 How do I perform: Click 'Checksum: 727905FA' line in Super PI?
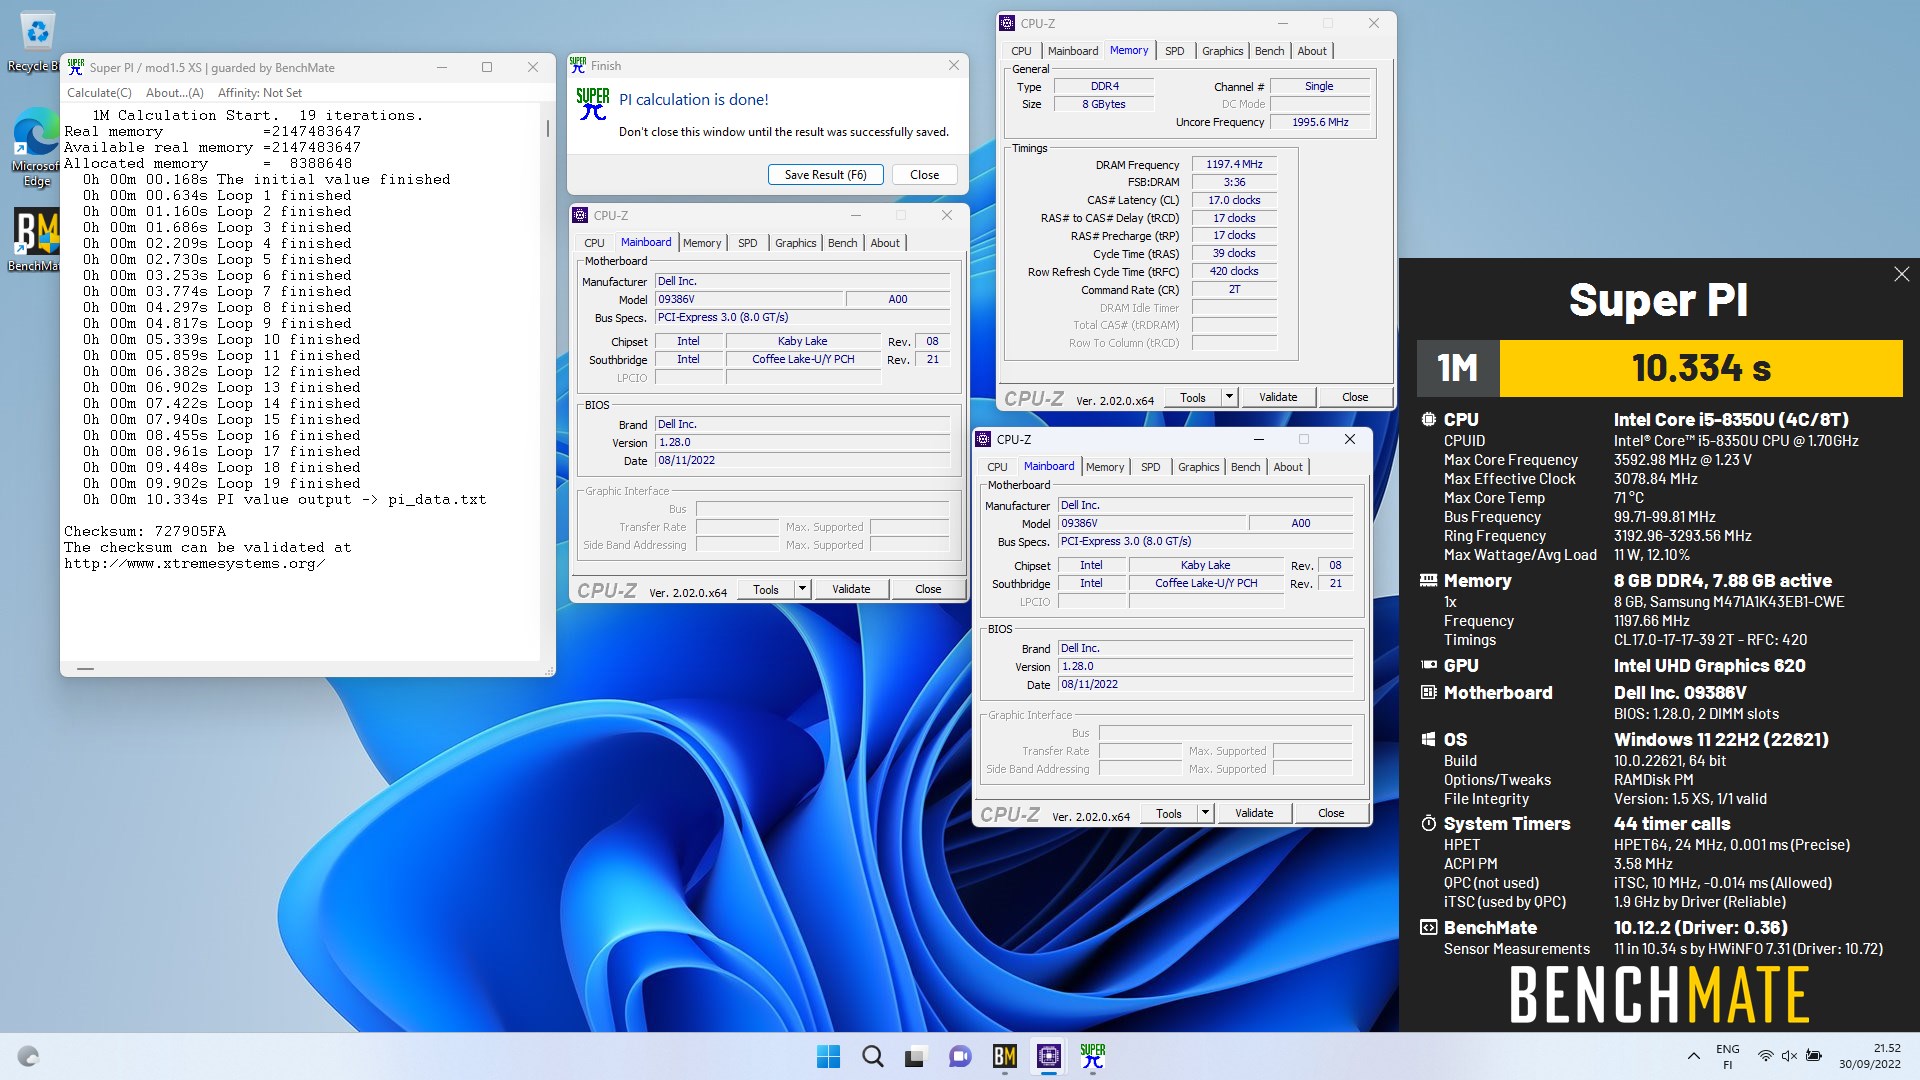[x=145, y=531]
